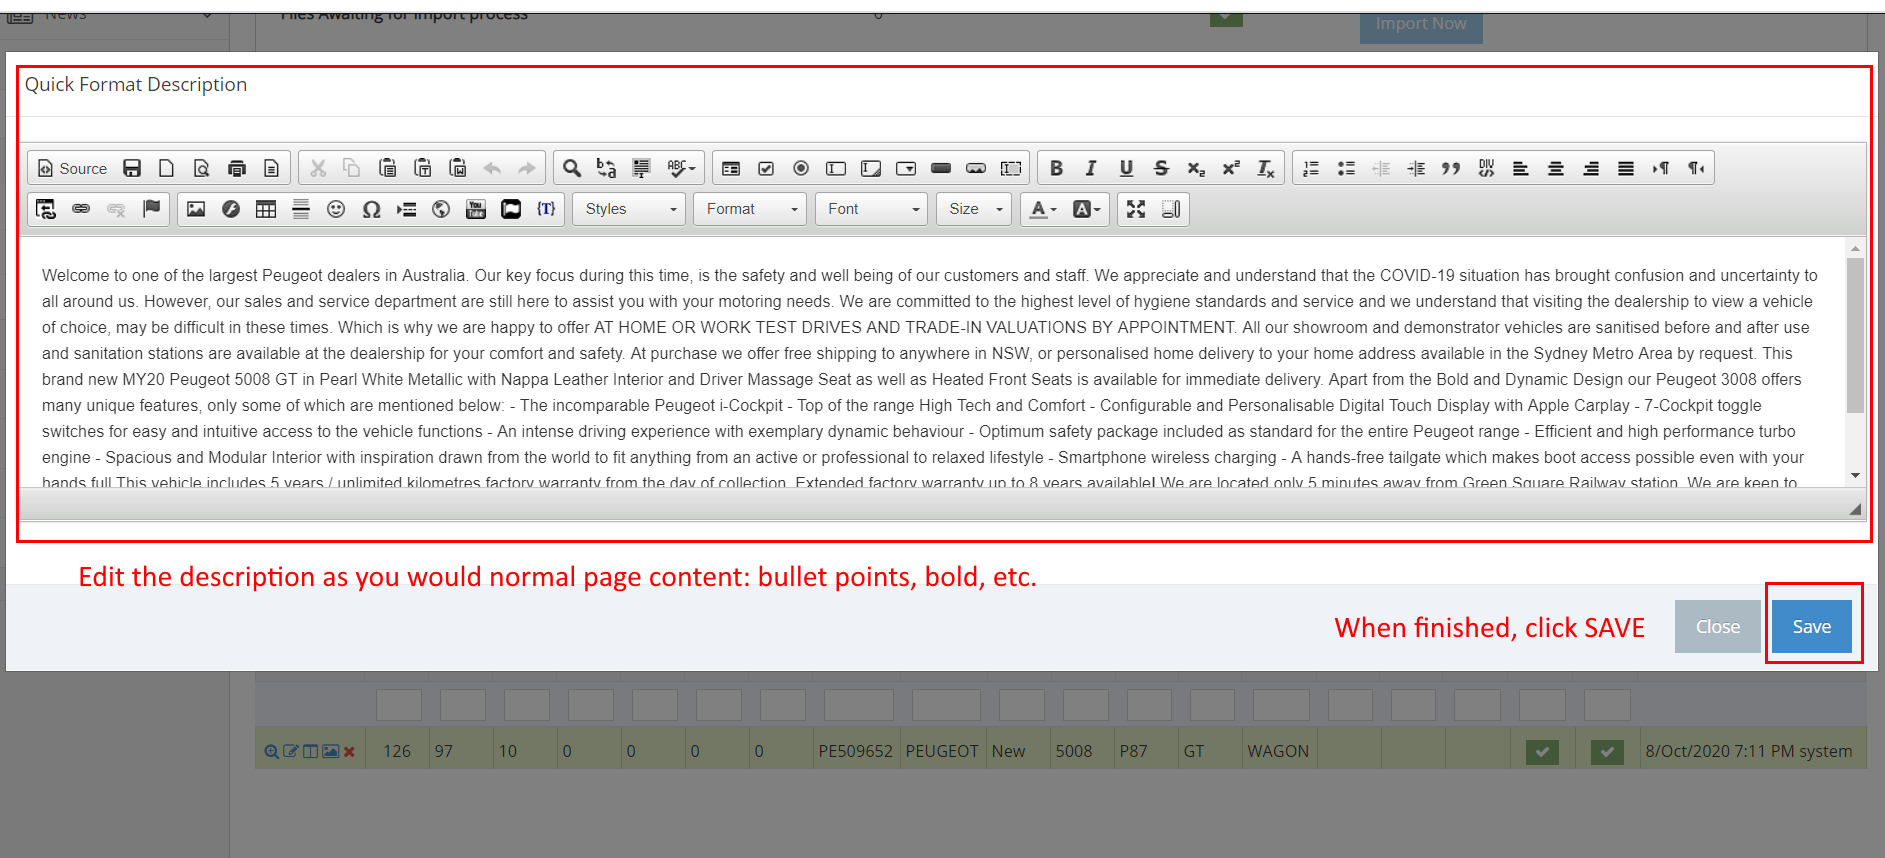Insert a bulleted list
The width and height of the screenshot is (1885, 858).
[1346, 168]
